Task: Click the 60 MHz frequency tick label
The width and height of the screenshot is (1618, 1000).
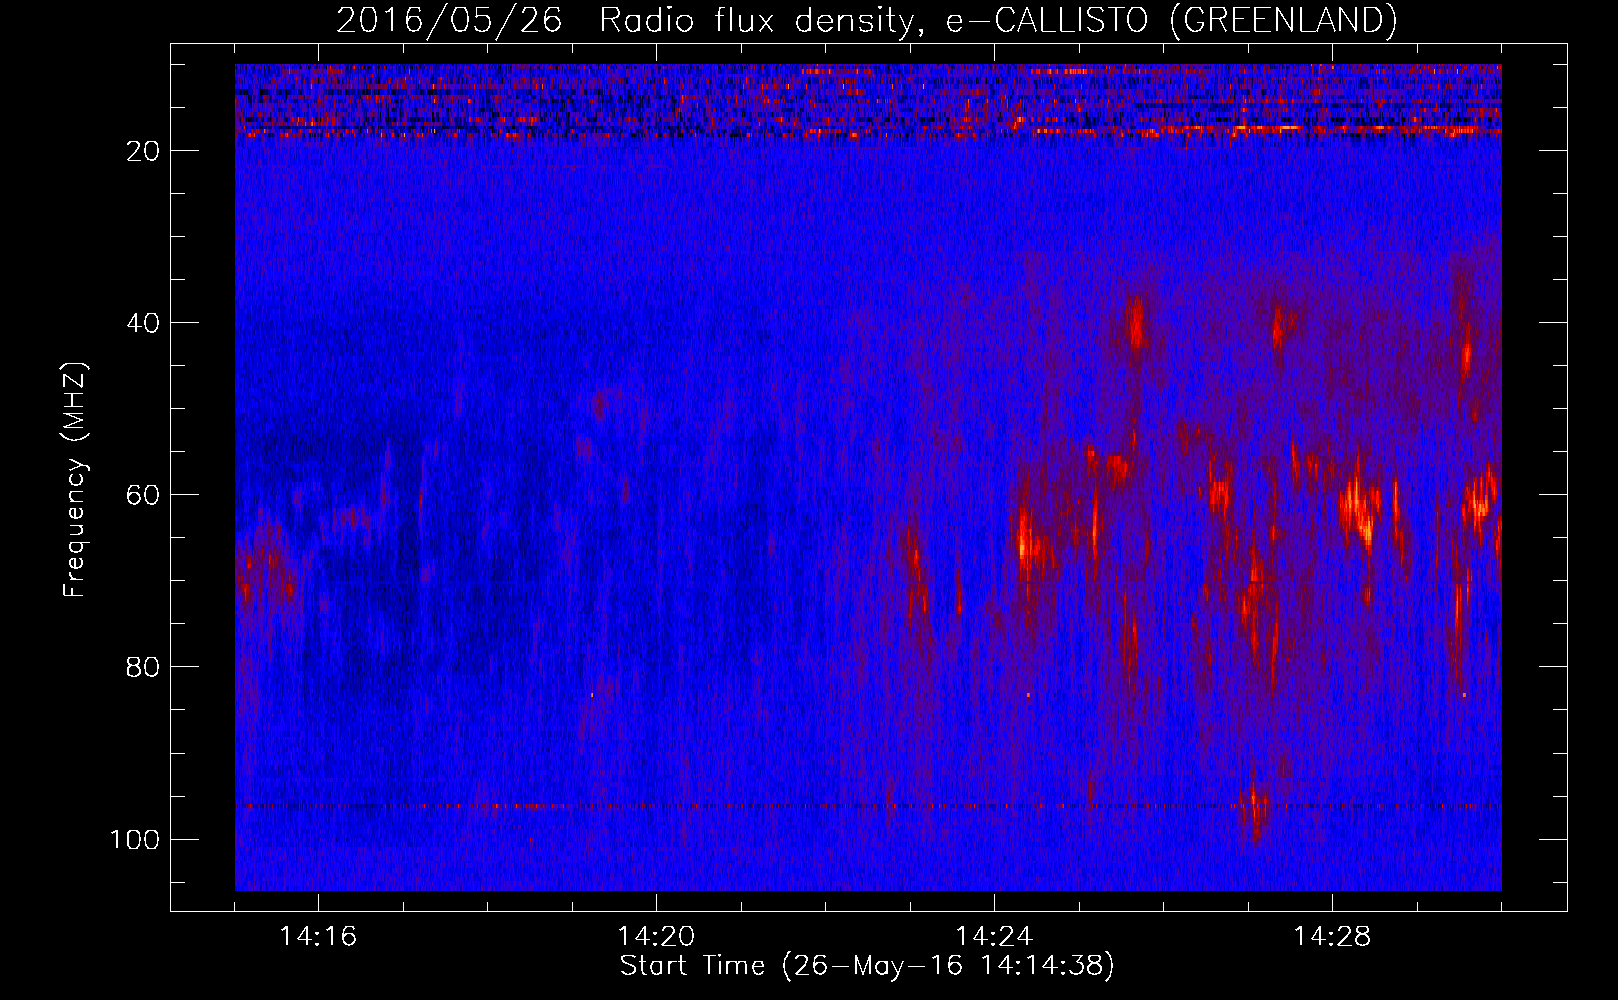Action: [143, 495]
